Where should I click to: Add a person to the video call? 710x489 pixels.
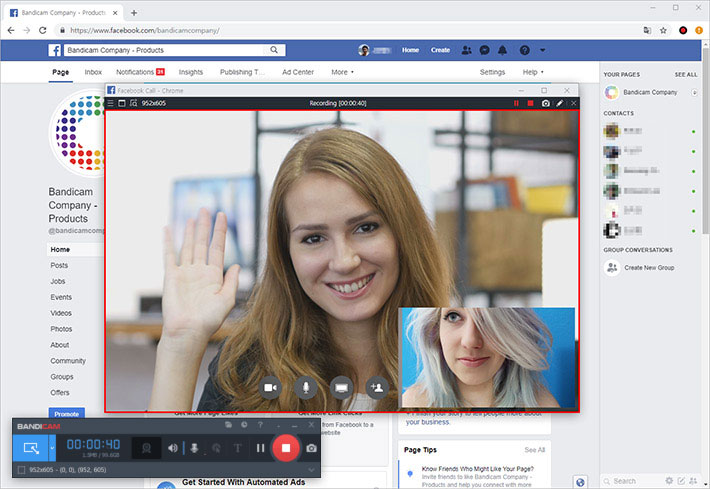(376, 386)
